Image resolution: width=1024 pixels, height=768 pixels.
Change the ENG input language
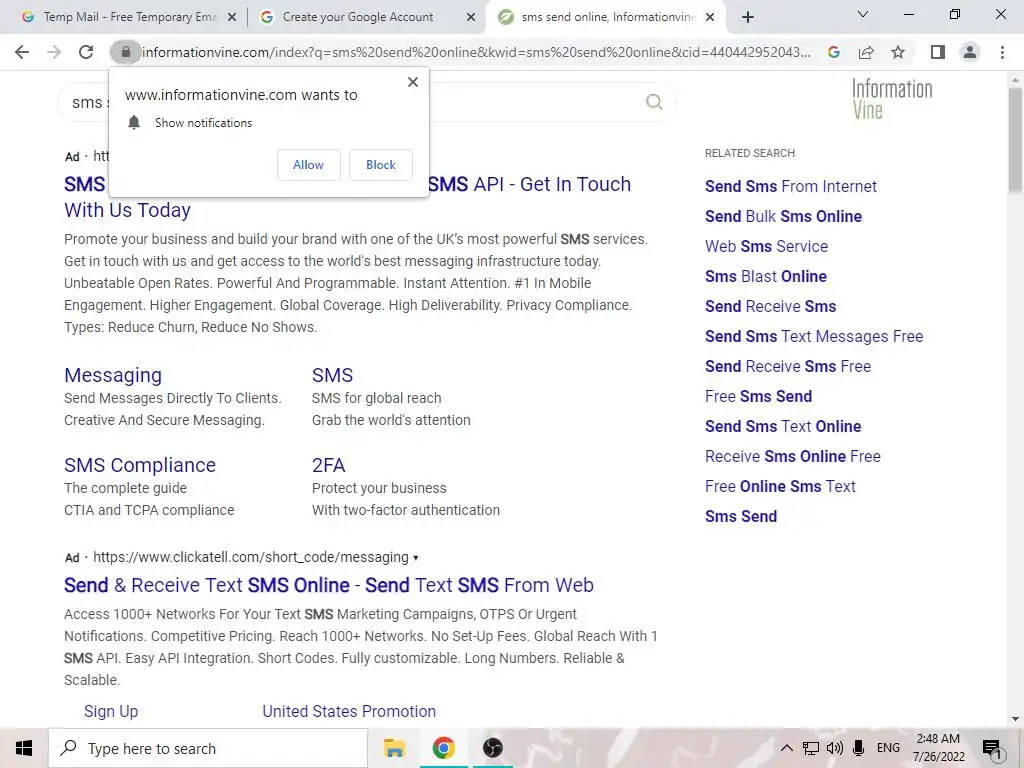pyautogui.click(x=888, y=748)
